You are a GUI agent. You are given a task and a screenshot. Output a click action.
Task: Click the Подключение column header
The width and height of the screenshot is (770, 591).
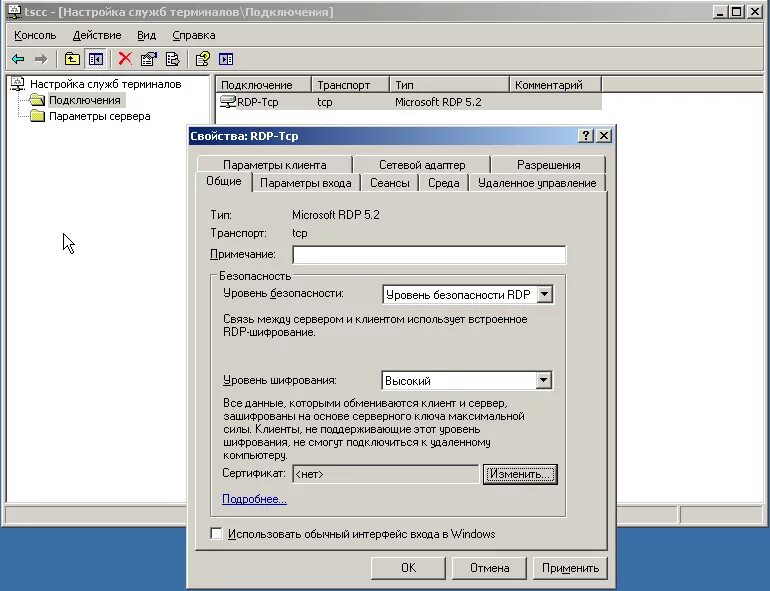[263, 84]
